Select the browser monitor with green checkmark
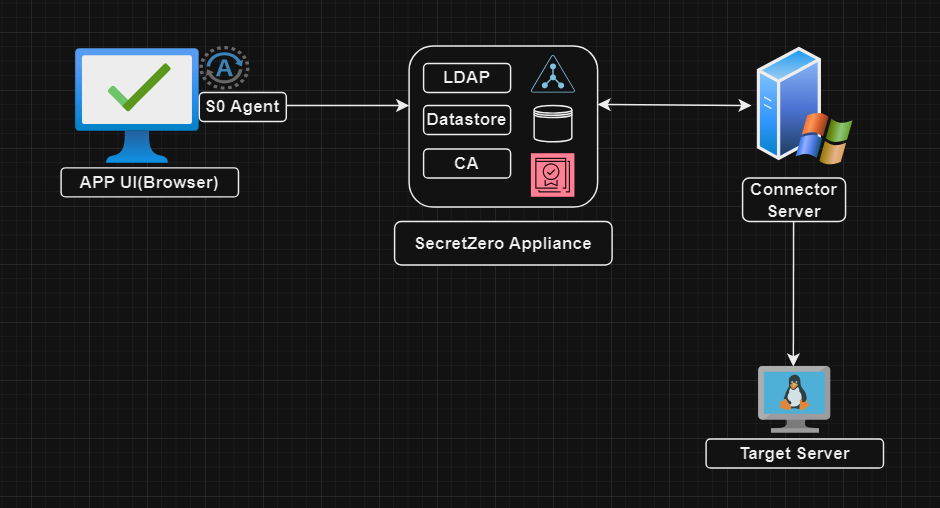The height and width of the screenshot is (508, 940). click(137, 105)
